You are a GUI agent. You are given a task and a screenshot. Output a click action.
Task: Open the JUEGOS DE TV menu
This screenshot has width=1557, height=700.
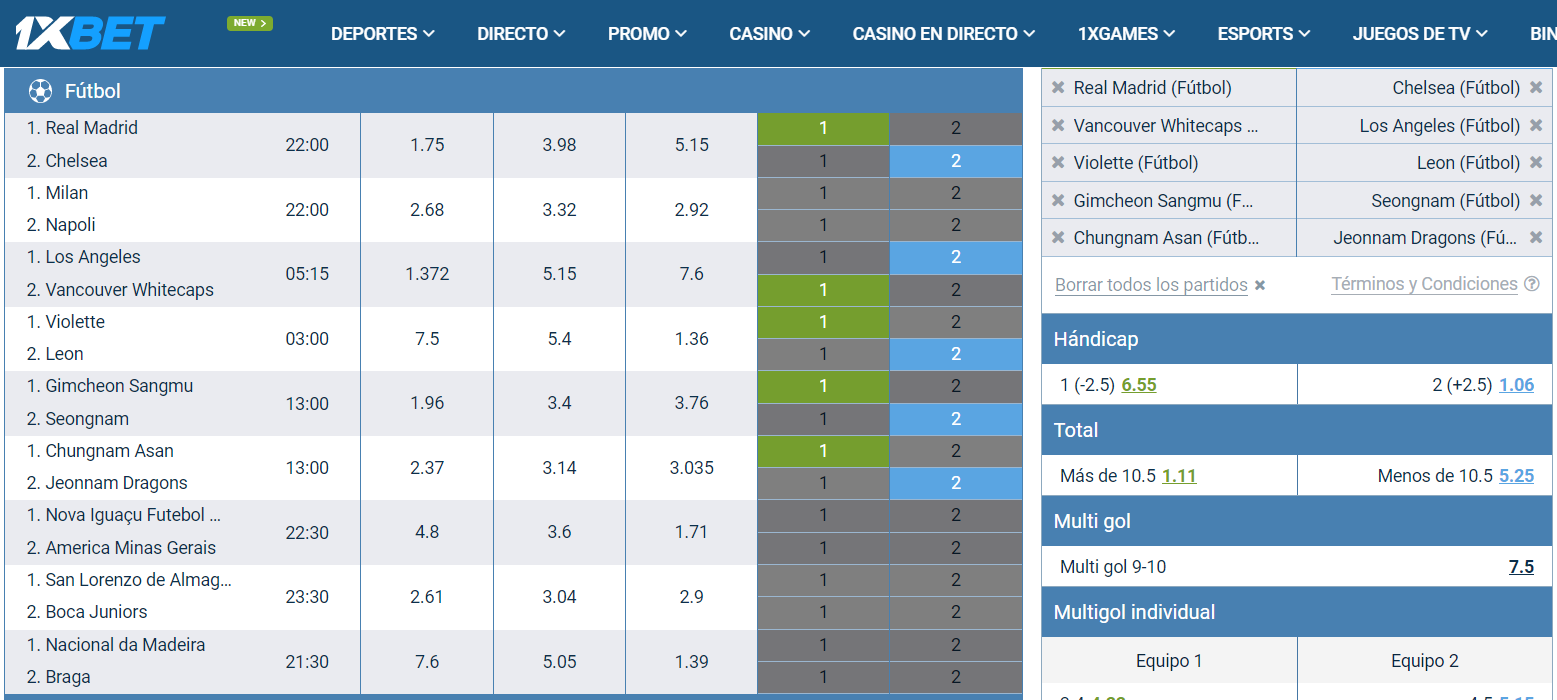click(x=1420, y=34)
